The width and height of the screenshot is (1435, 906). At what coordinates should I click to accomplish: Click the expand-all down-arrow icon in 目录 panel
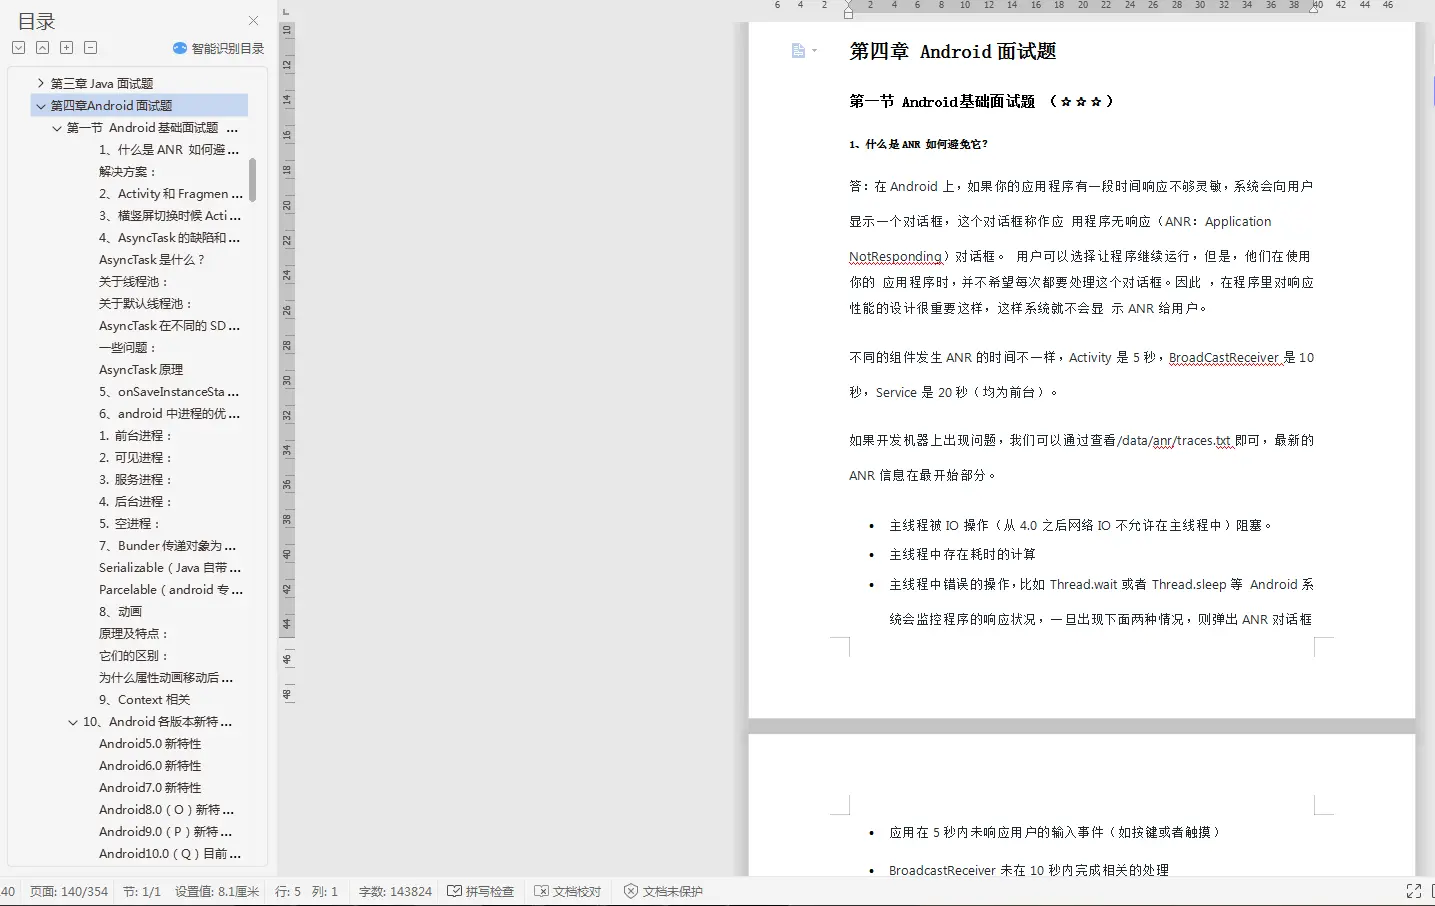click(x=18, y=48)
